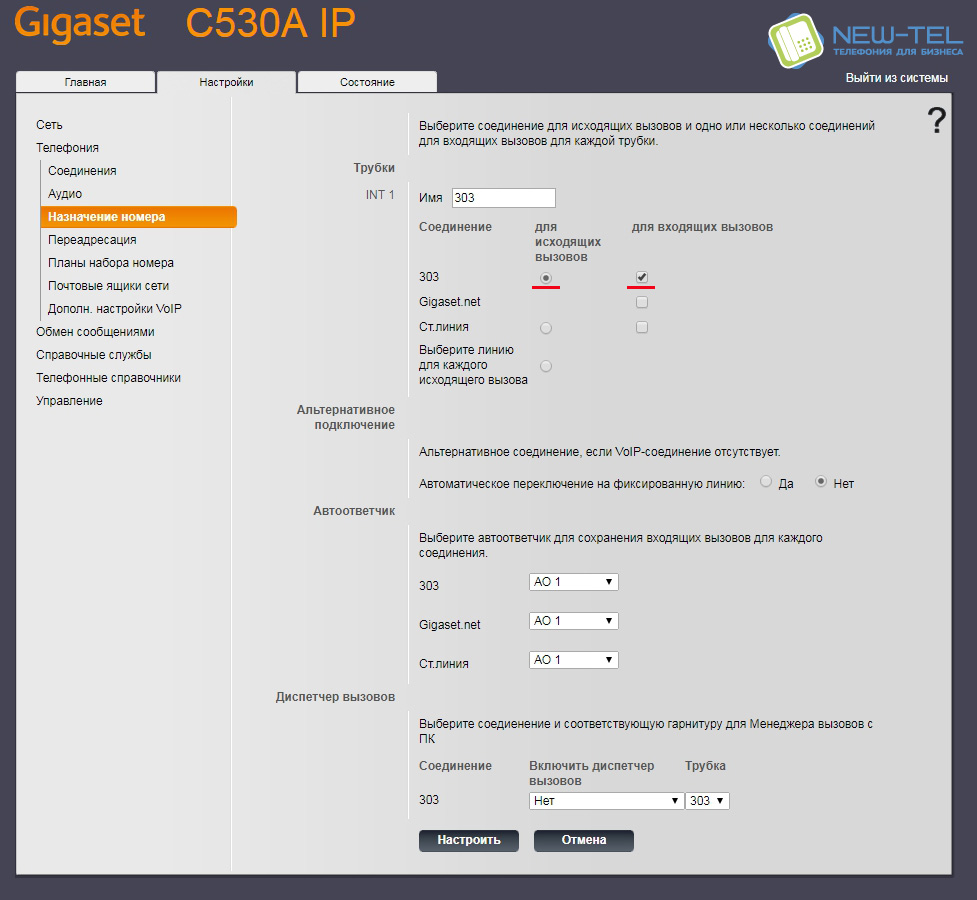Select Ст.линия radio for outgoing calls

pyautogui.click(x=546, y=328)
